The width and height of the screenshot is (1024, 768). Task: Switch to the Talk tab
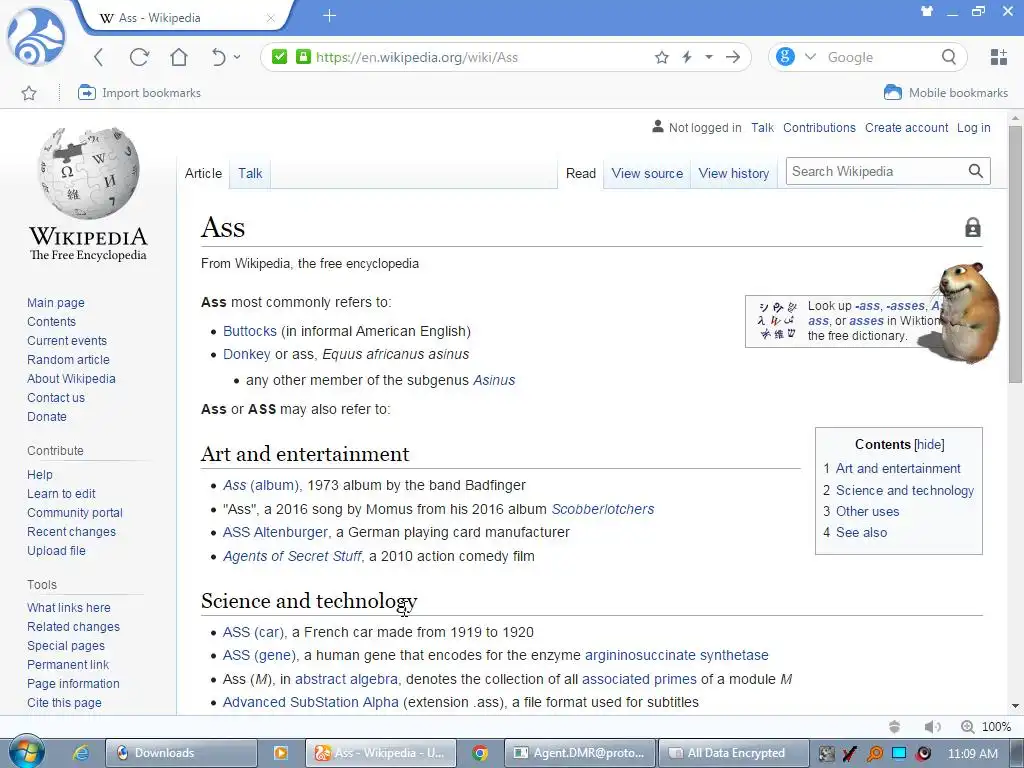pyautogui.click(x=249, y=174)
